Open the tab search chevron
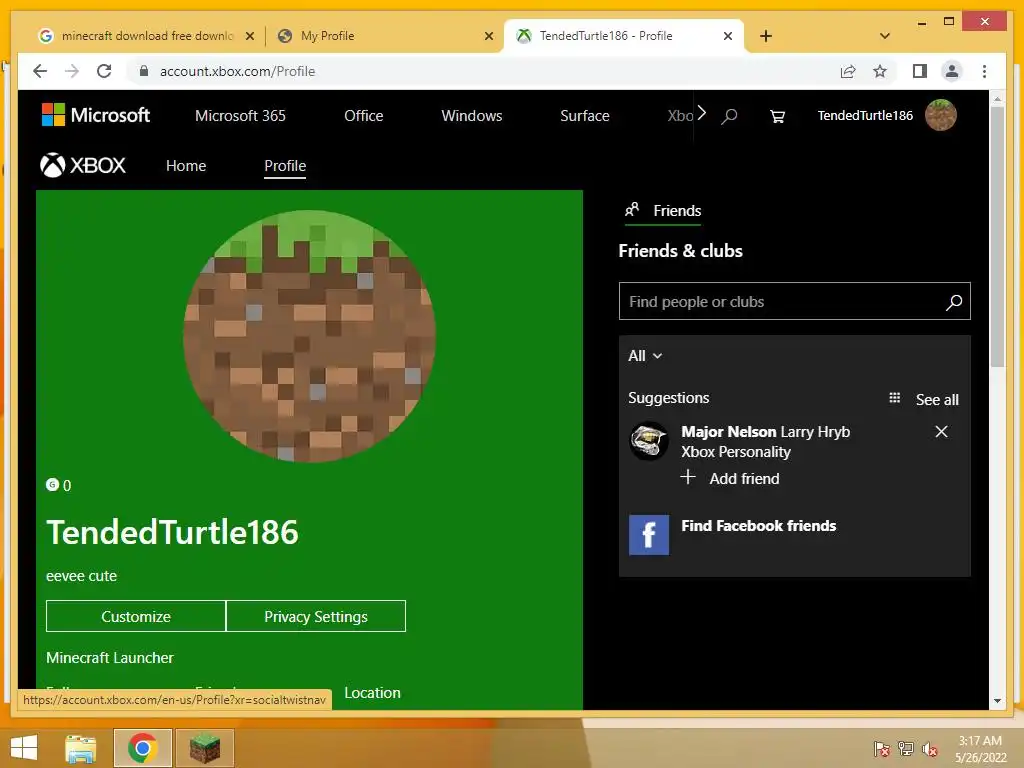The width and height of the screenshot is (1024, 768). [884, 36]
